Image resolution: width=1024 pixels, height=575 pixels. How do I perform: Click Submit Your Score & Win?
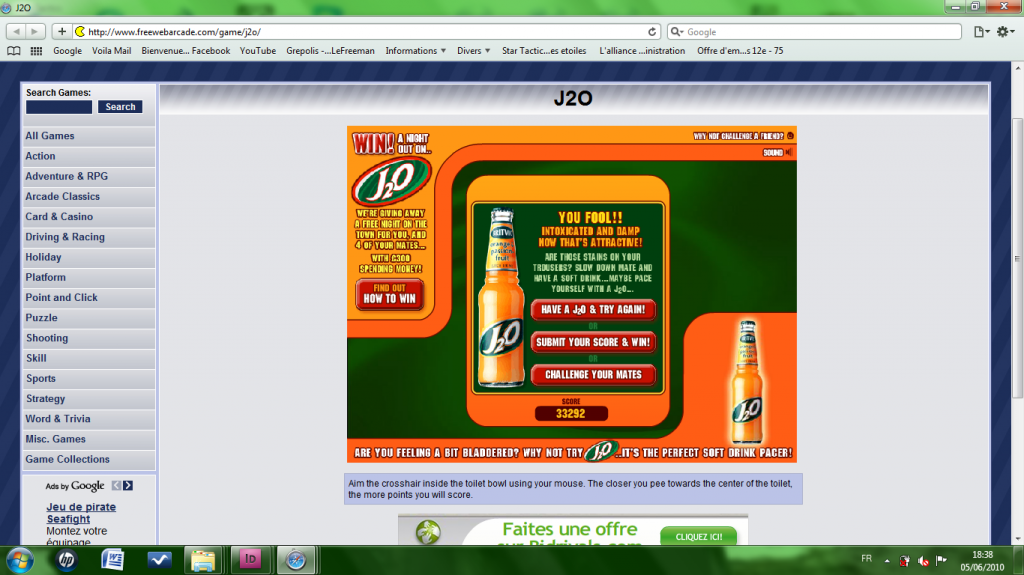coord(593,342)
